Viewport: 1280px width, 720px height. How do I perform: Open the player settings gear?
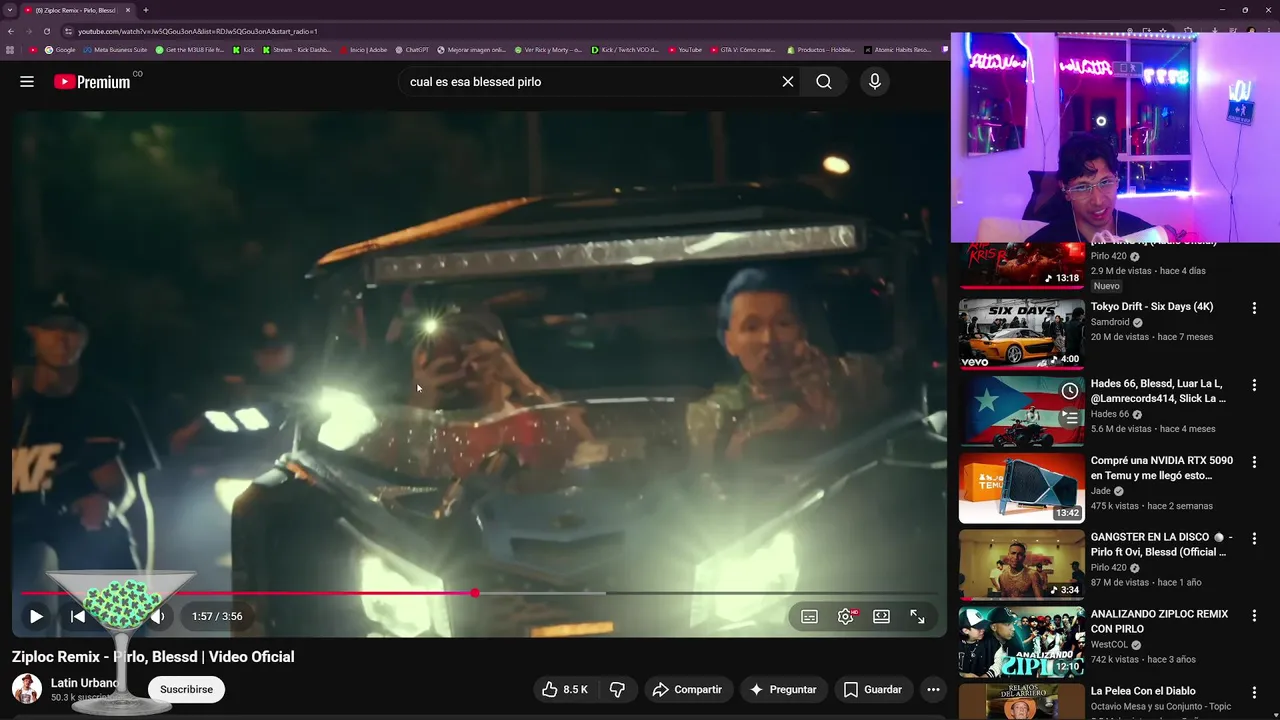click(846, 616)
